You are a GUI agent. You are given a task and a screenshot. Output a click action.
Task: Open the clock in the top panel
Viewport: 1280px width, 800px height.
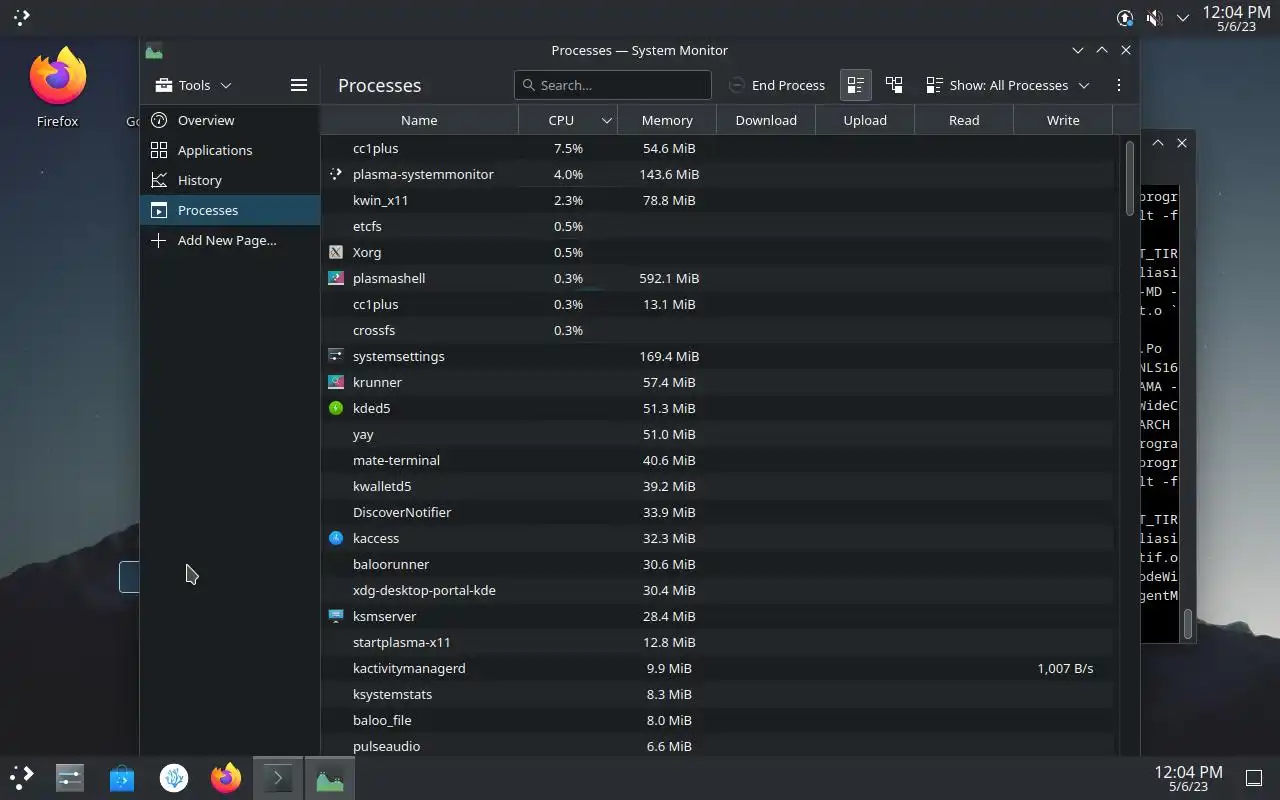pos(1236,18)
